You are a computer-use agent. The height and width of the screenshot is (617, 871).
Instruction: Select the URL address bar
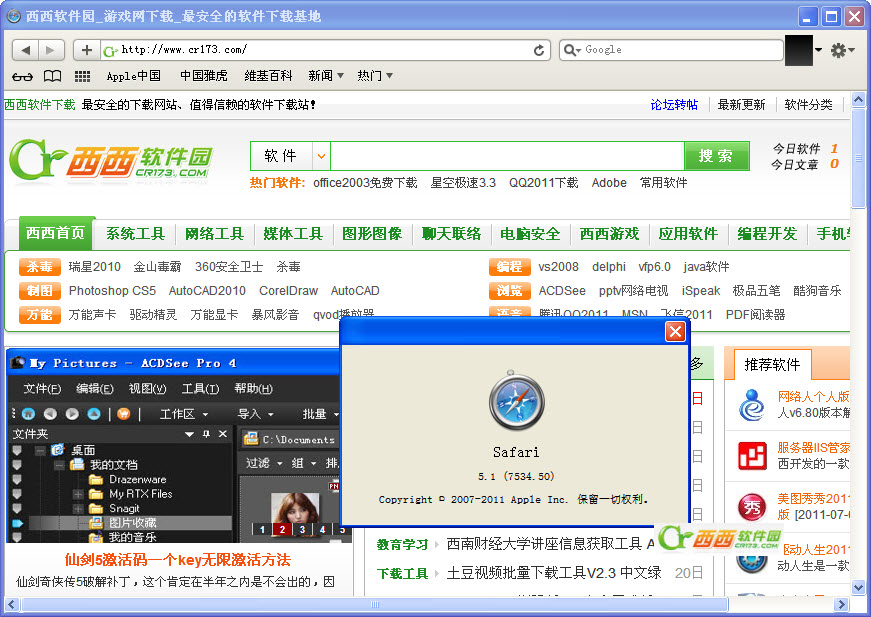325,50
